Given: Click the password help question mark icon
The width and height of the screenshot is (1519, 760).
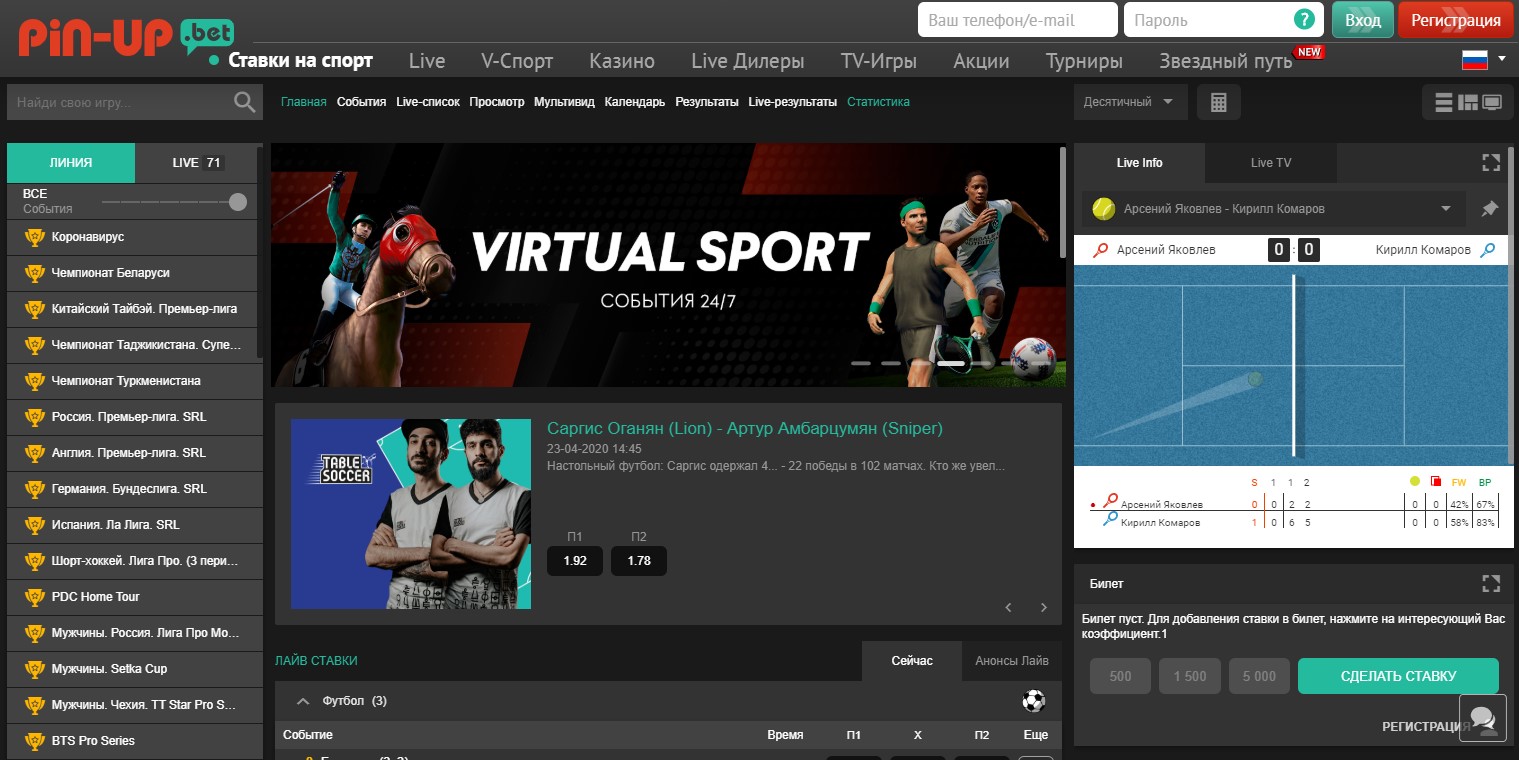Looking at the screenshot, I should tap(1303, 20).
